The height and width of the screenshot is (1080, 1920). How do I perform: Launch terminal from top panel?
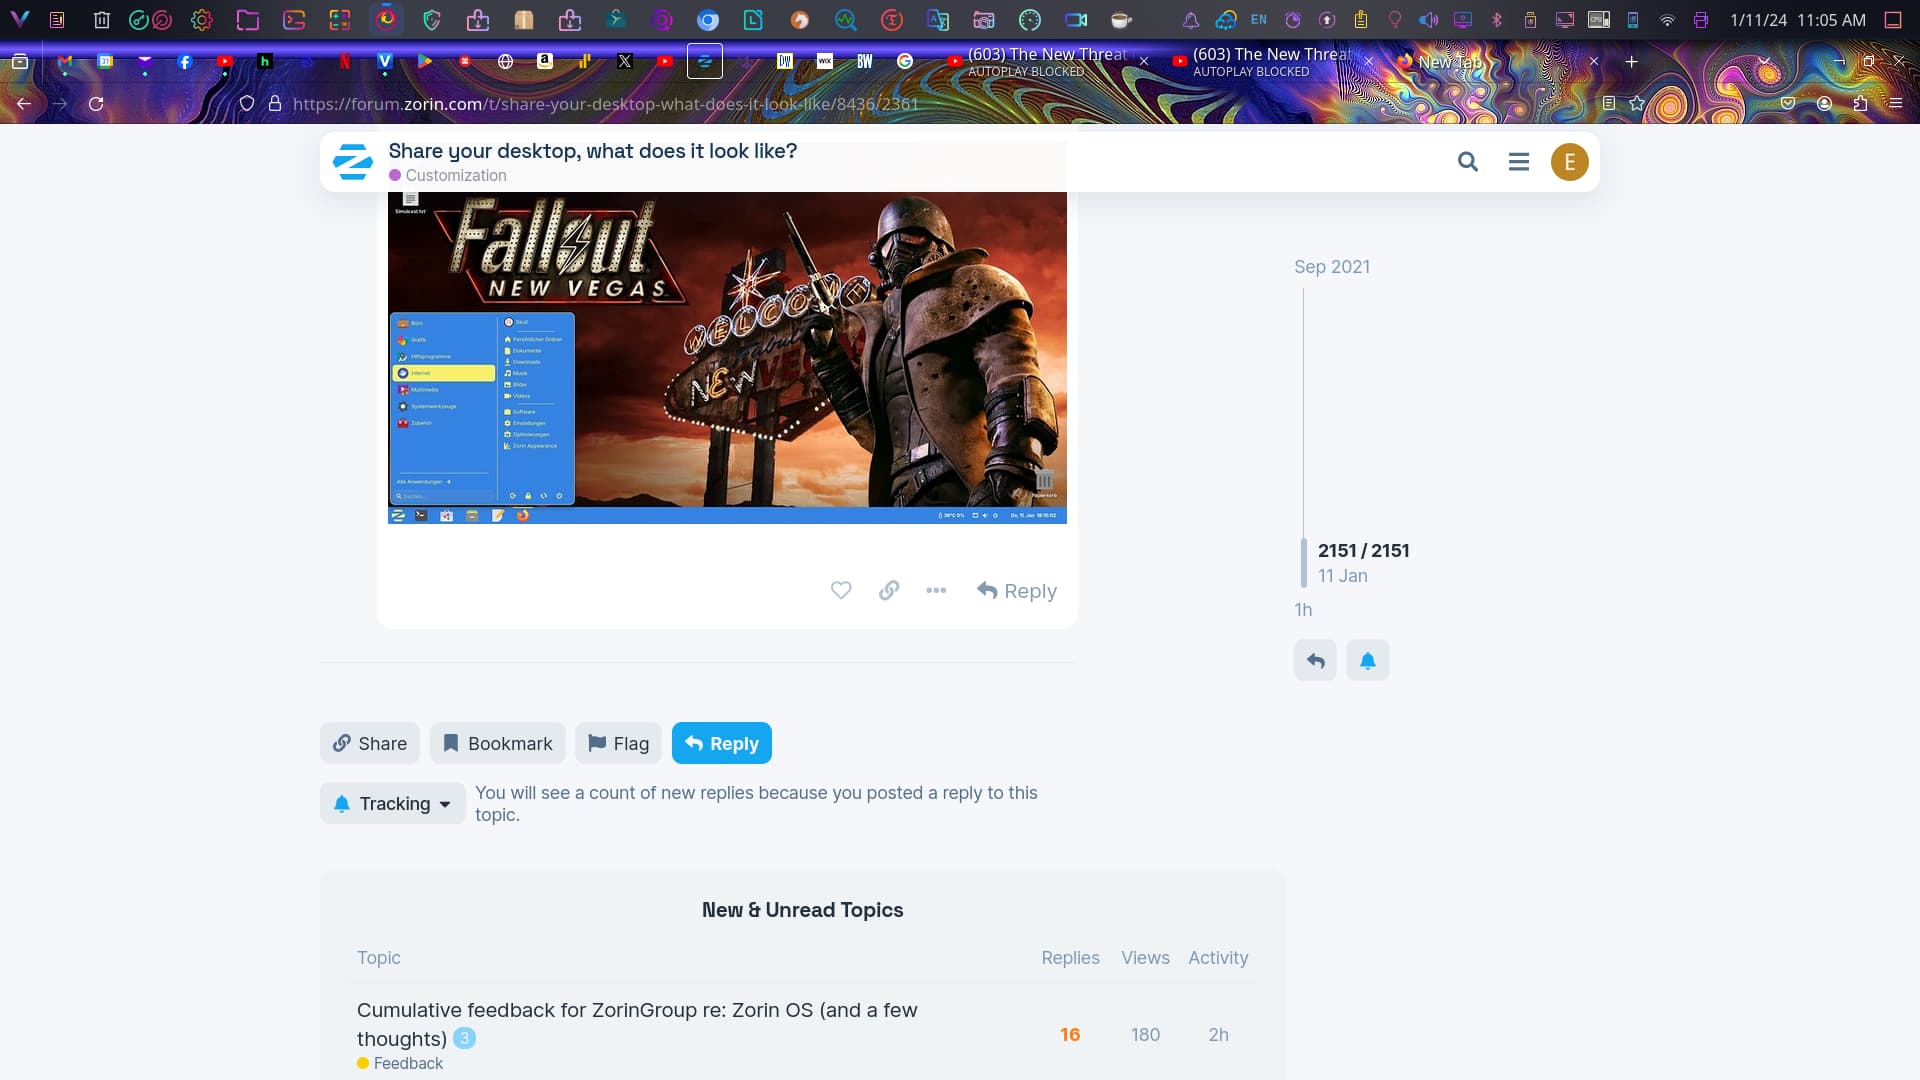294,19
